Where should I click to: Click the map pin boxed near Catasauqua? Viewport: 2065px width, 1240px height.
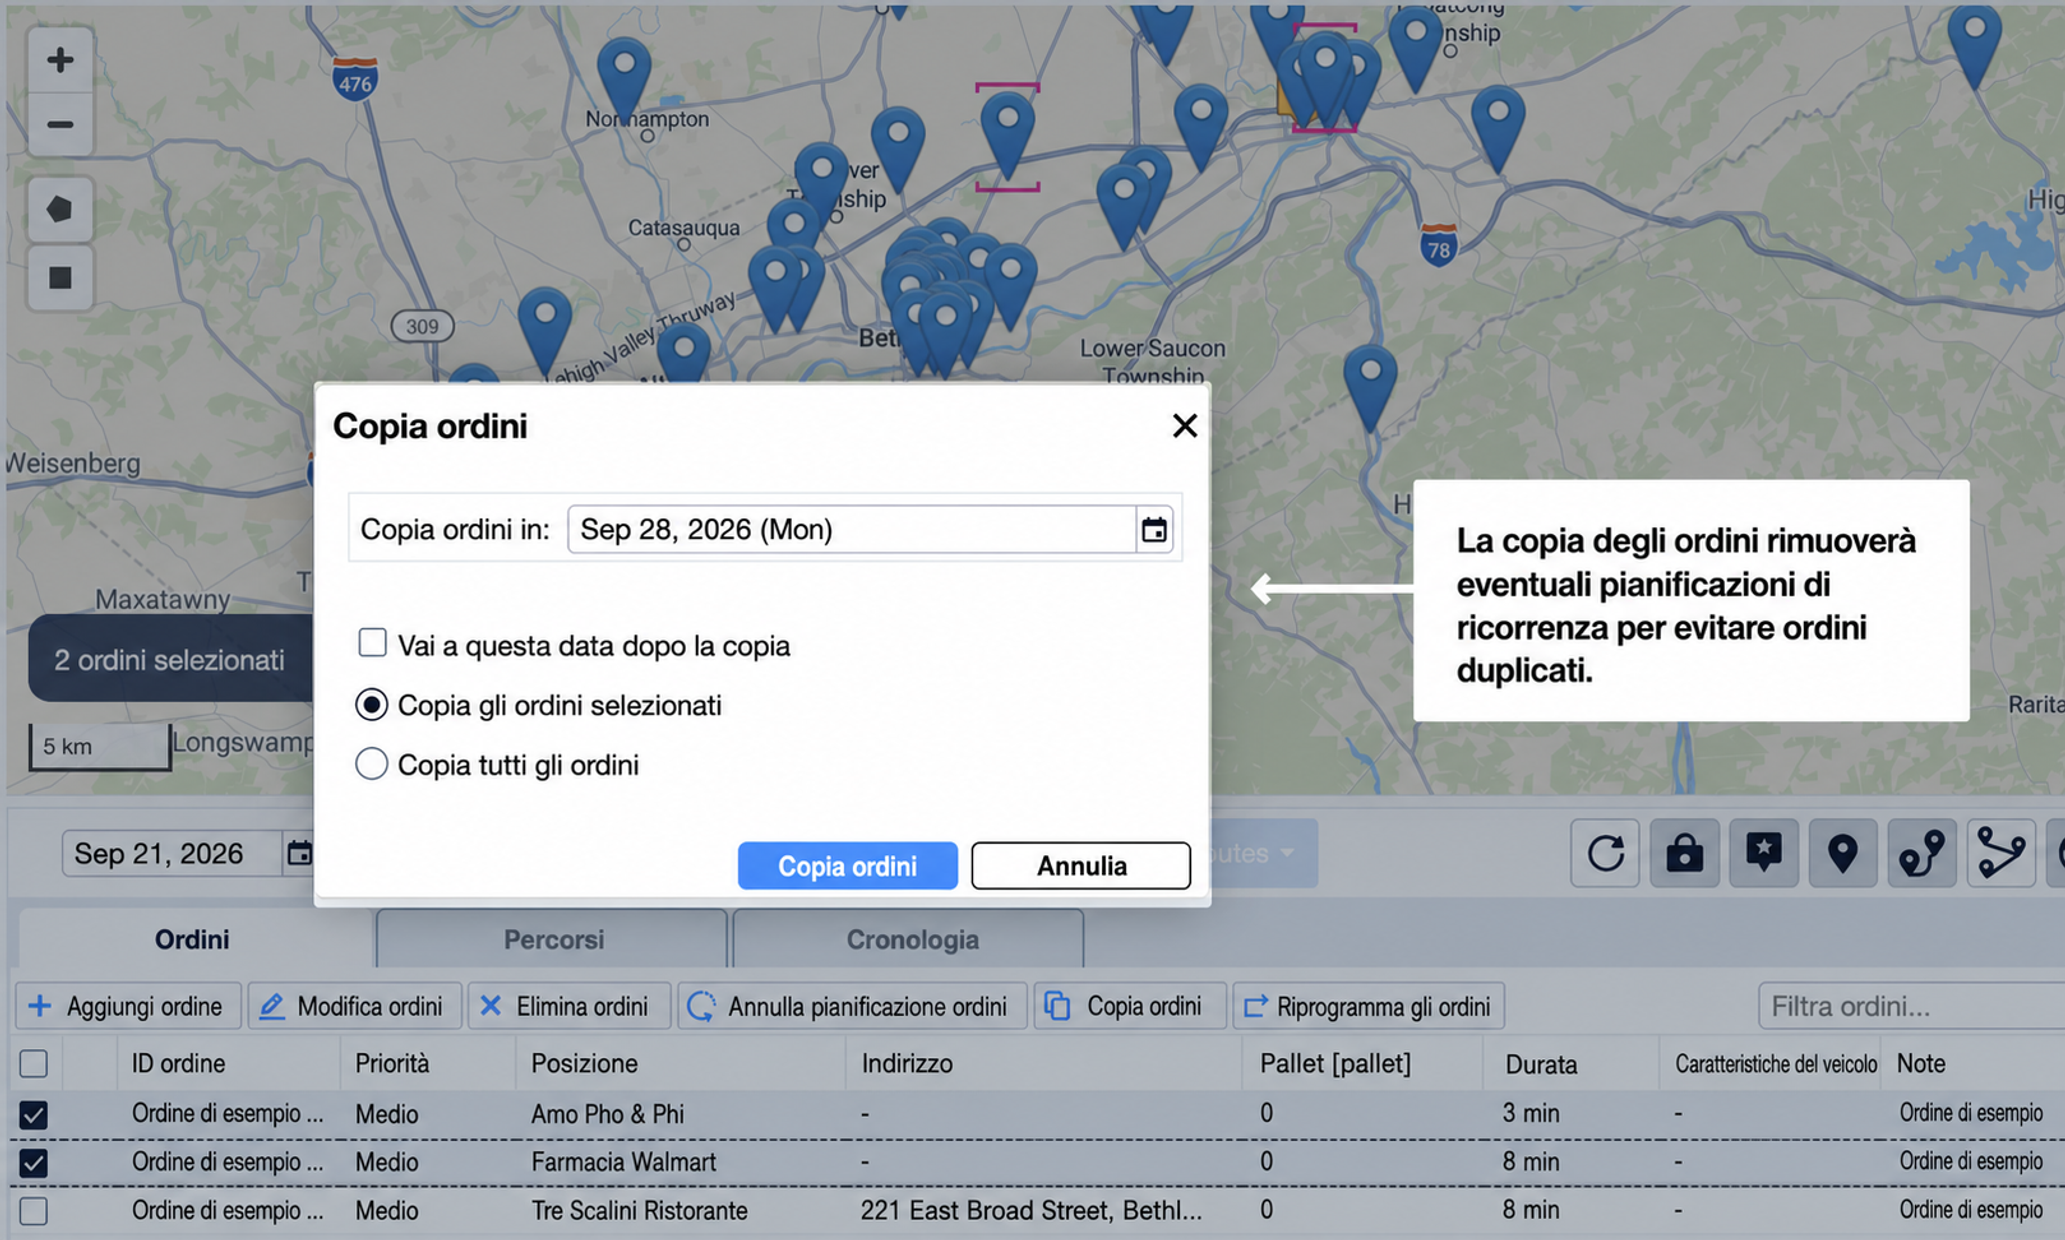pos(1007,135)
